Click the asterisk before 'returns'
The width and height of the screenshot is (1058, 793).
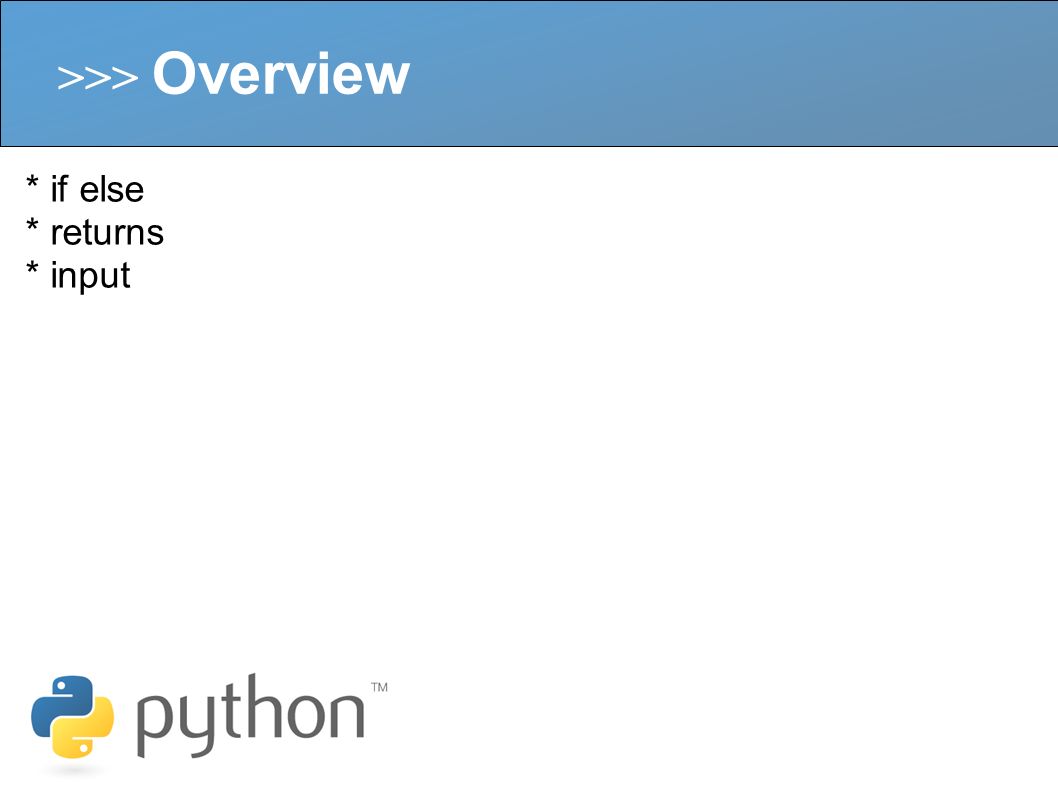click(32, 227)
